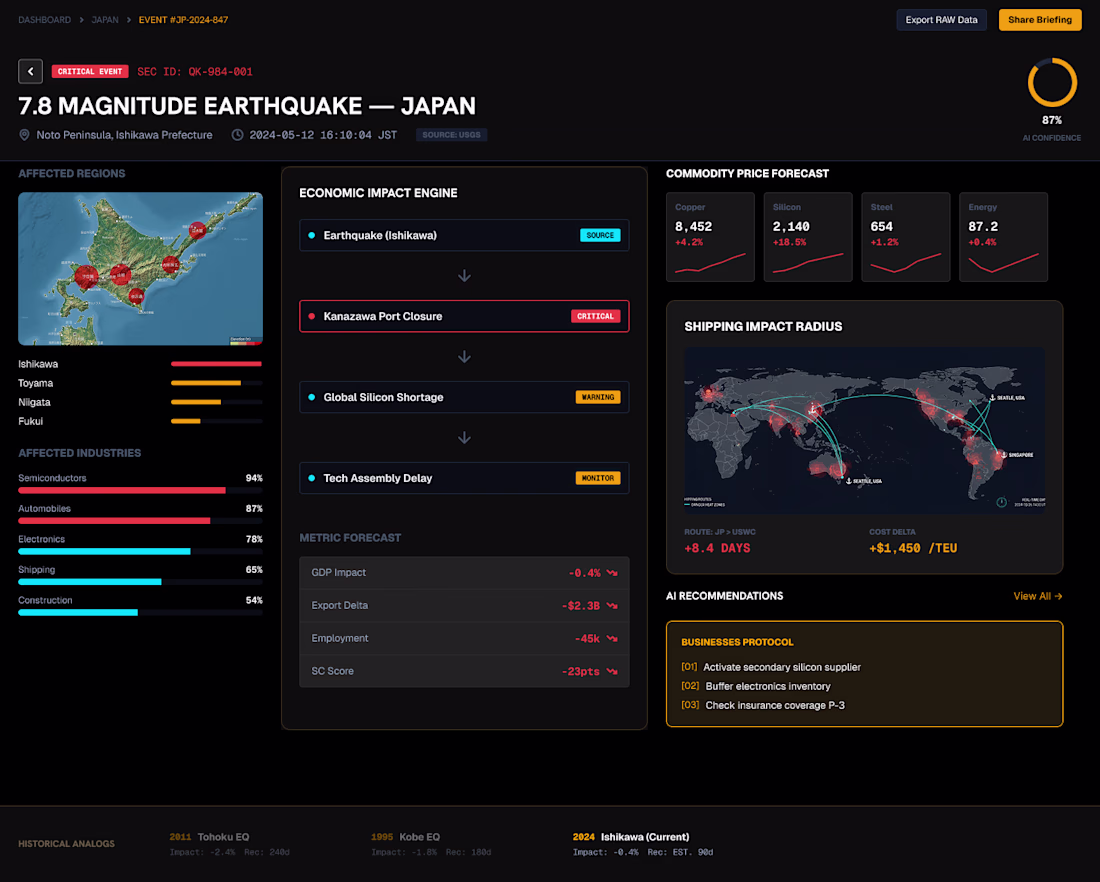This screenshot has width=1100, height=882.
Task: Open the View All recommendations link
Action: point(1038,596)
